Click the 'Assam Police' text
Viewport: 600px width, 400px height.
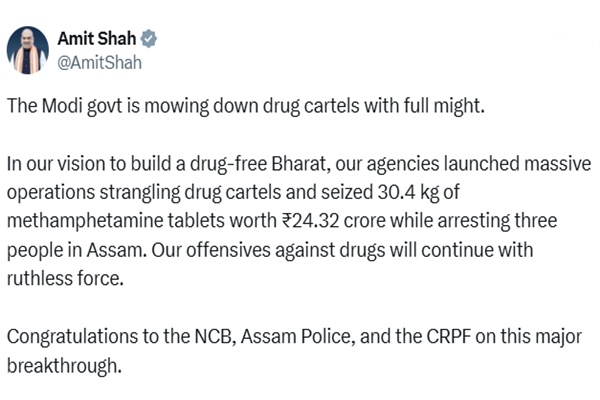pyautogui.click(x=295, y=337)
